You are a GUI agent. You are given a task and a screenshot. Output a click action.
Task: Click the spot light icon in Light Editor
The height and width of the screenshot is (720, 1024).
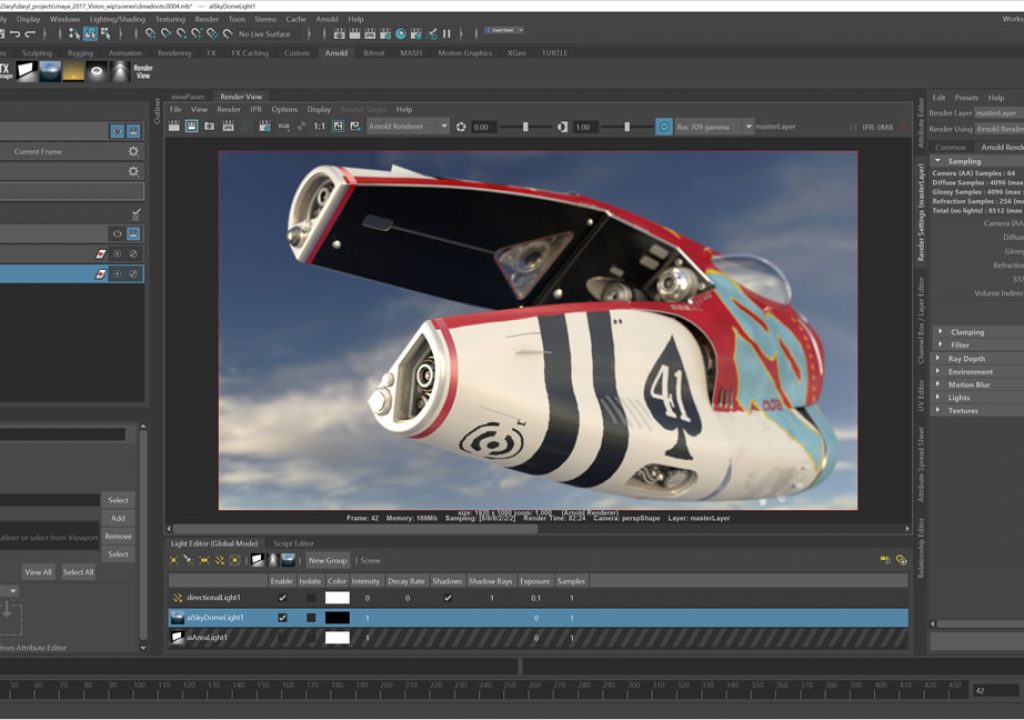coord(188,560)
